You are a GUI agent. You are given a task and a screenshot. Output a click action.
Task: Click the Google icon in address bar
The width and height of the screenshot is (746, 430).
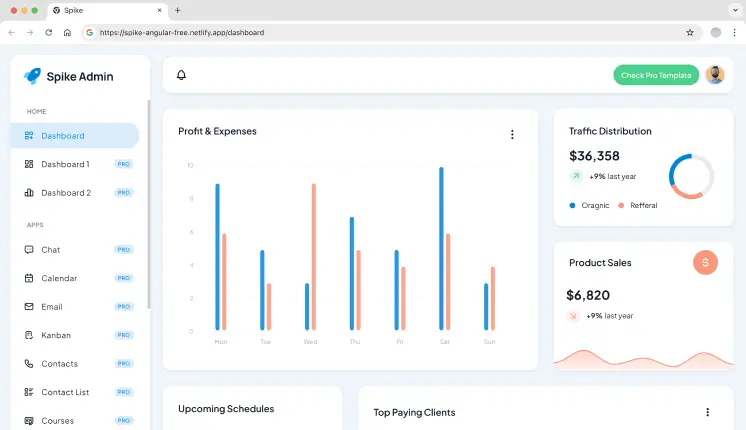pyautogui.click(x=89, y=32)
